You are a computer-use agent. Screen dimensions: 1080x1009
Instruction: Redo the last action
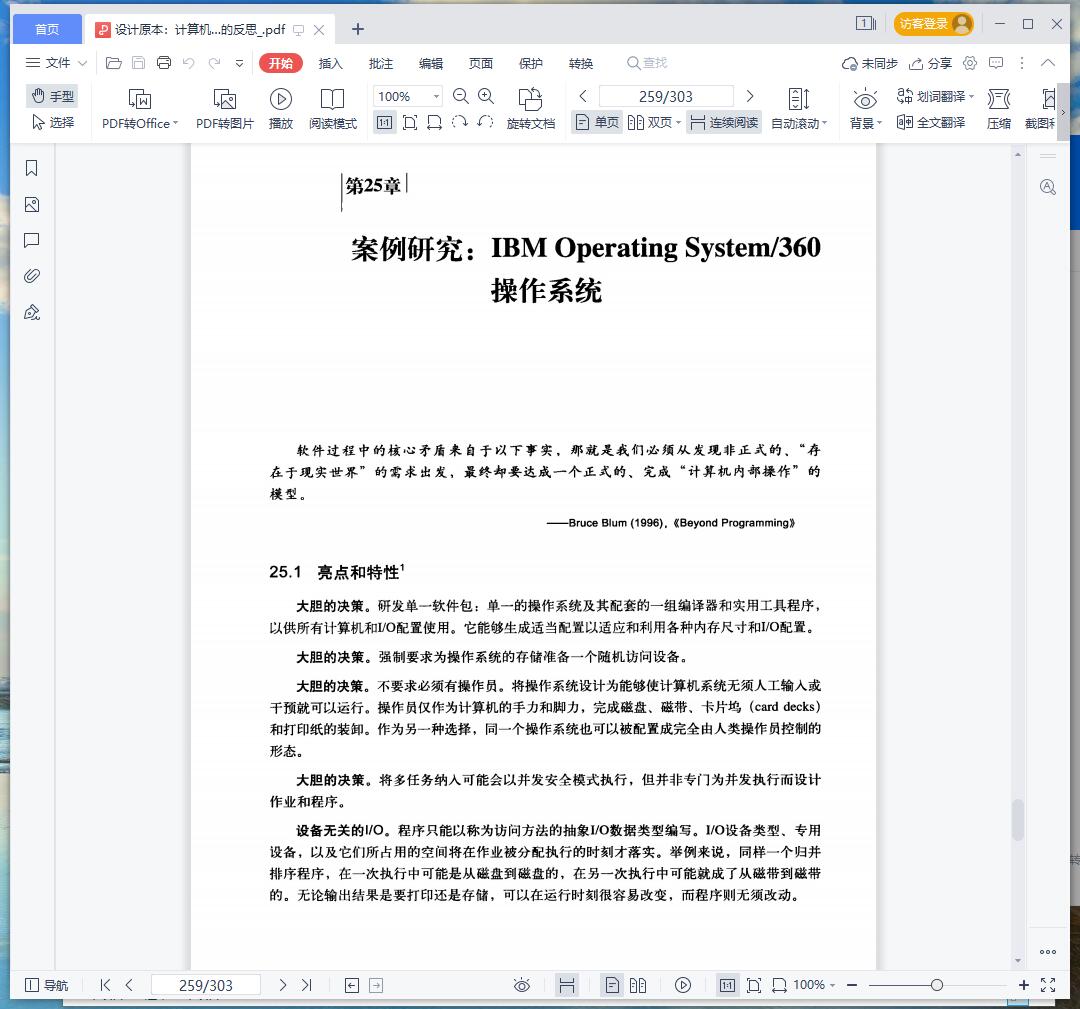pos(214,63)
